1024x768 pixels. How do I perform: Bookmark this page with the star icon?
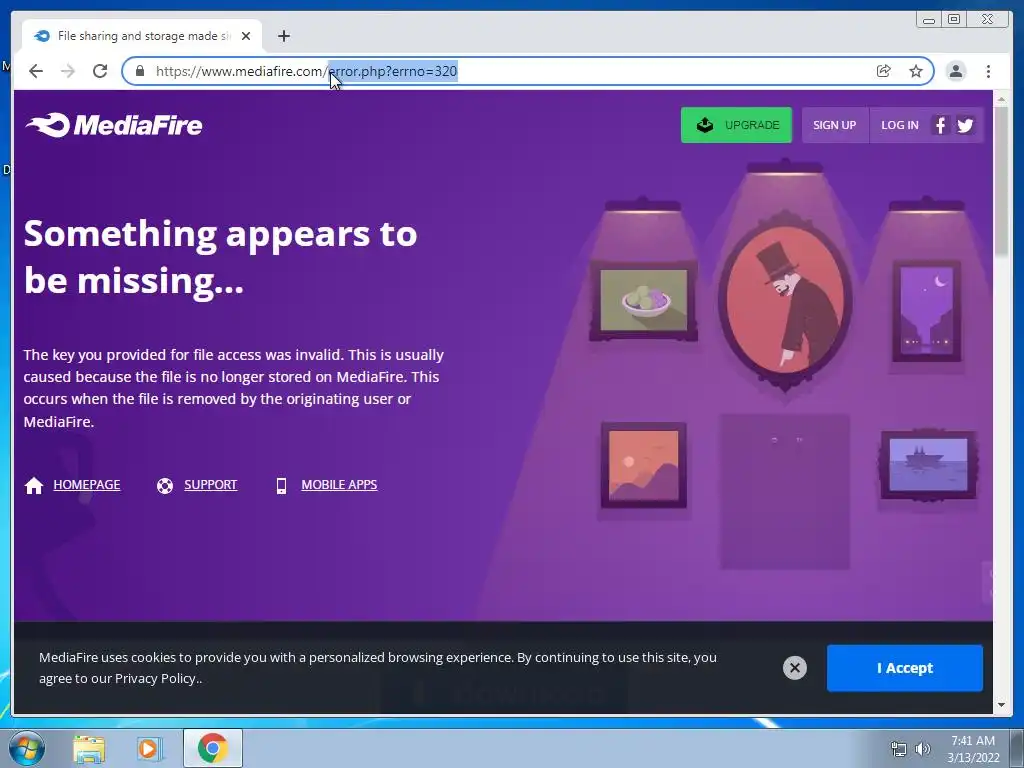tap(916, 71)
